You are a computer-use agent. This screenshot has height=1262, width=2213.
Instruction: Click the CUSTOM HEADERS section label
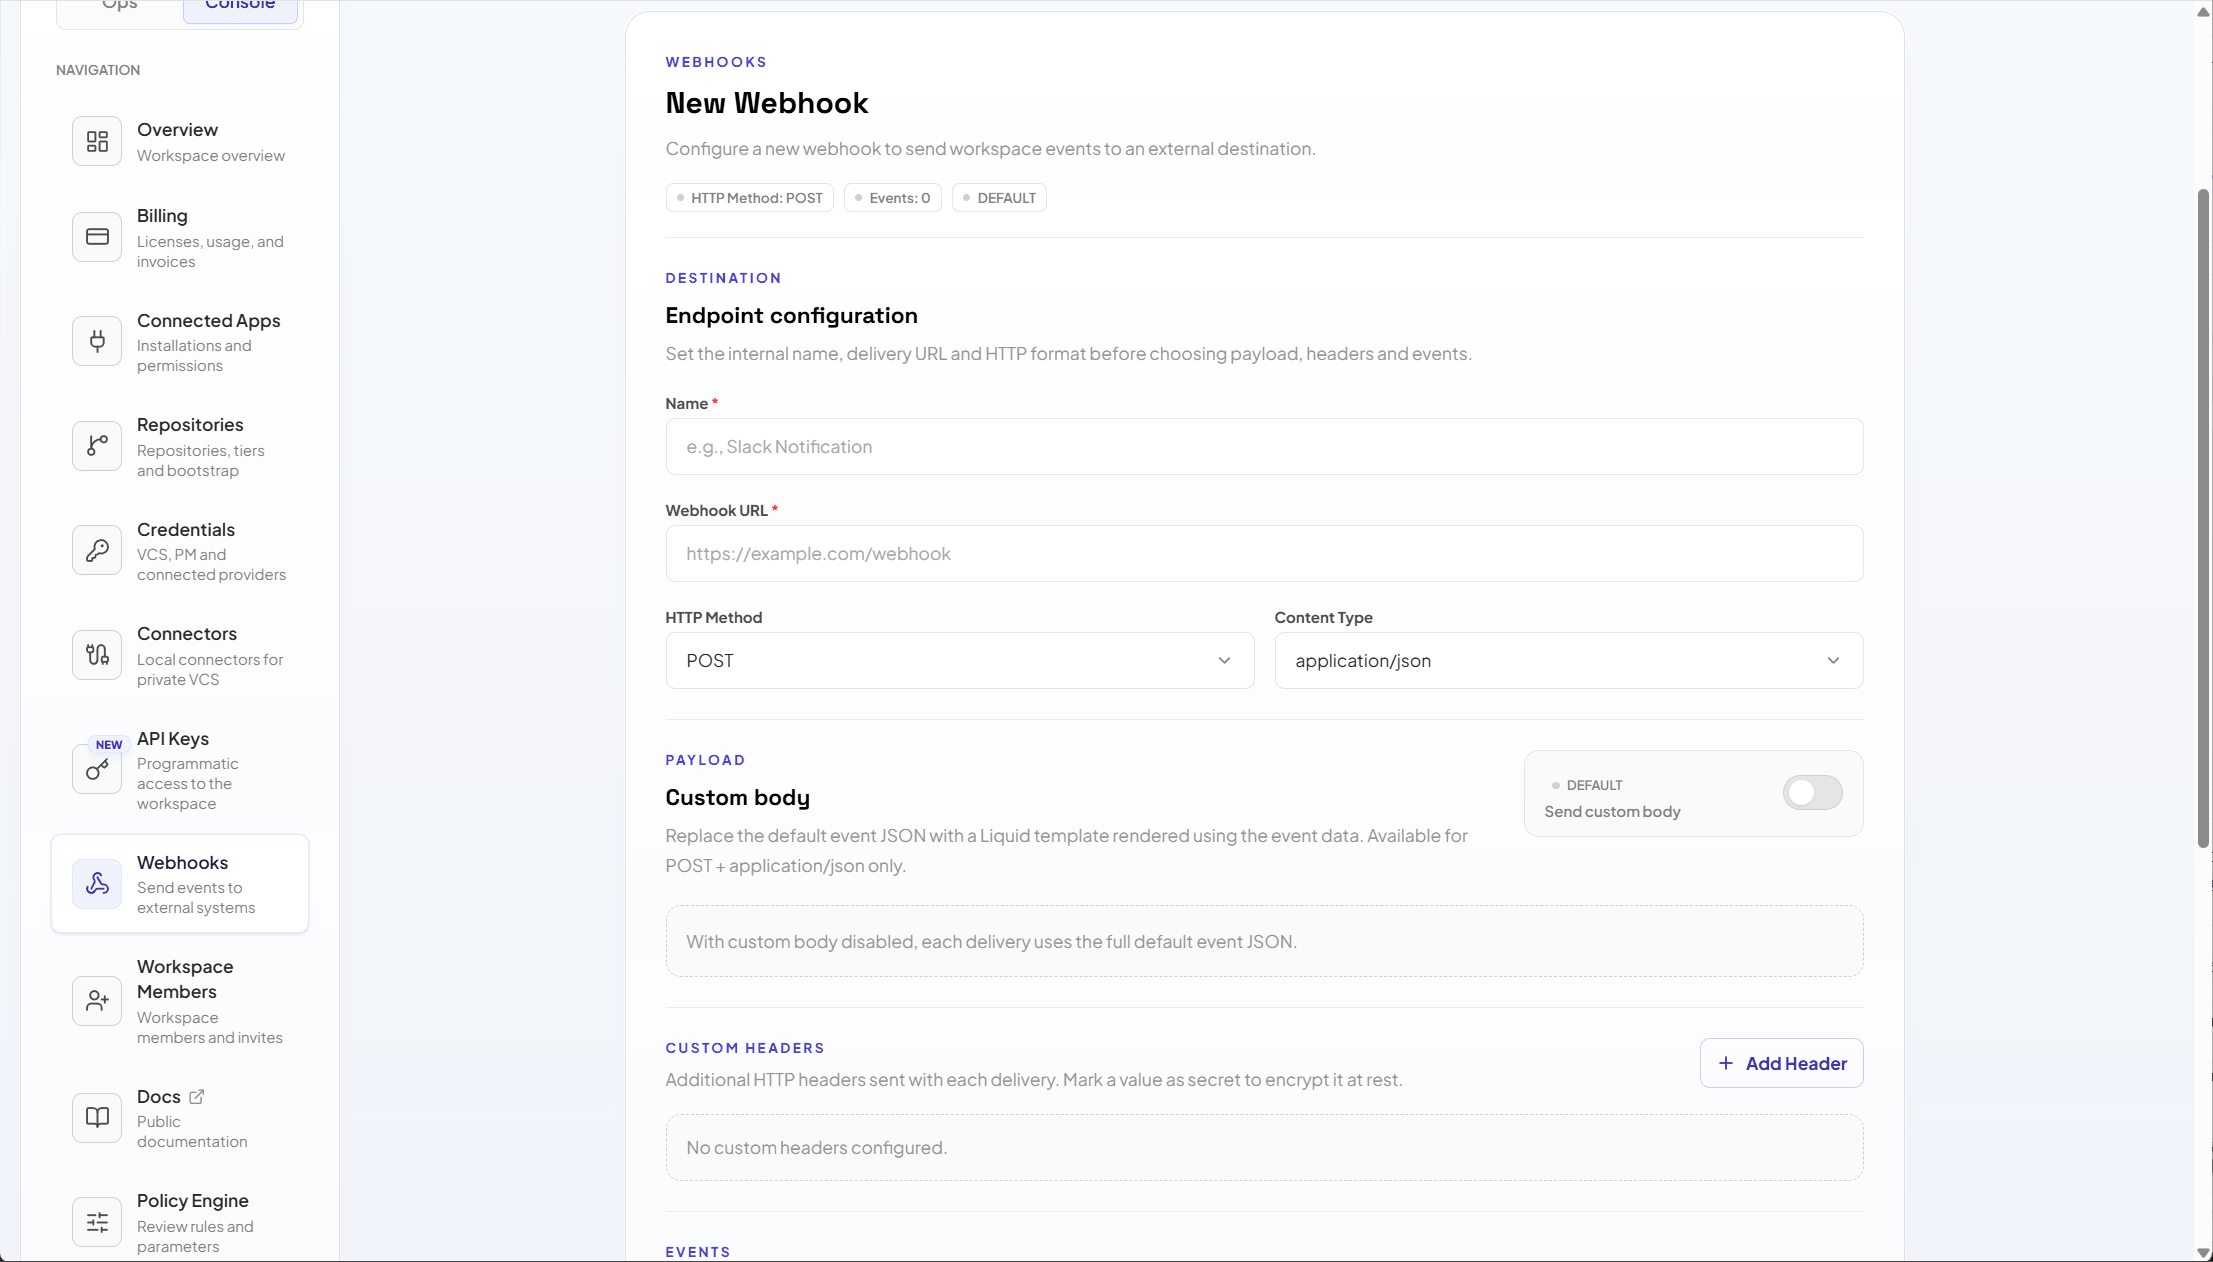pos(745,1048)
